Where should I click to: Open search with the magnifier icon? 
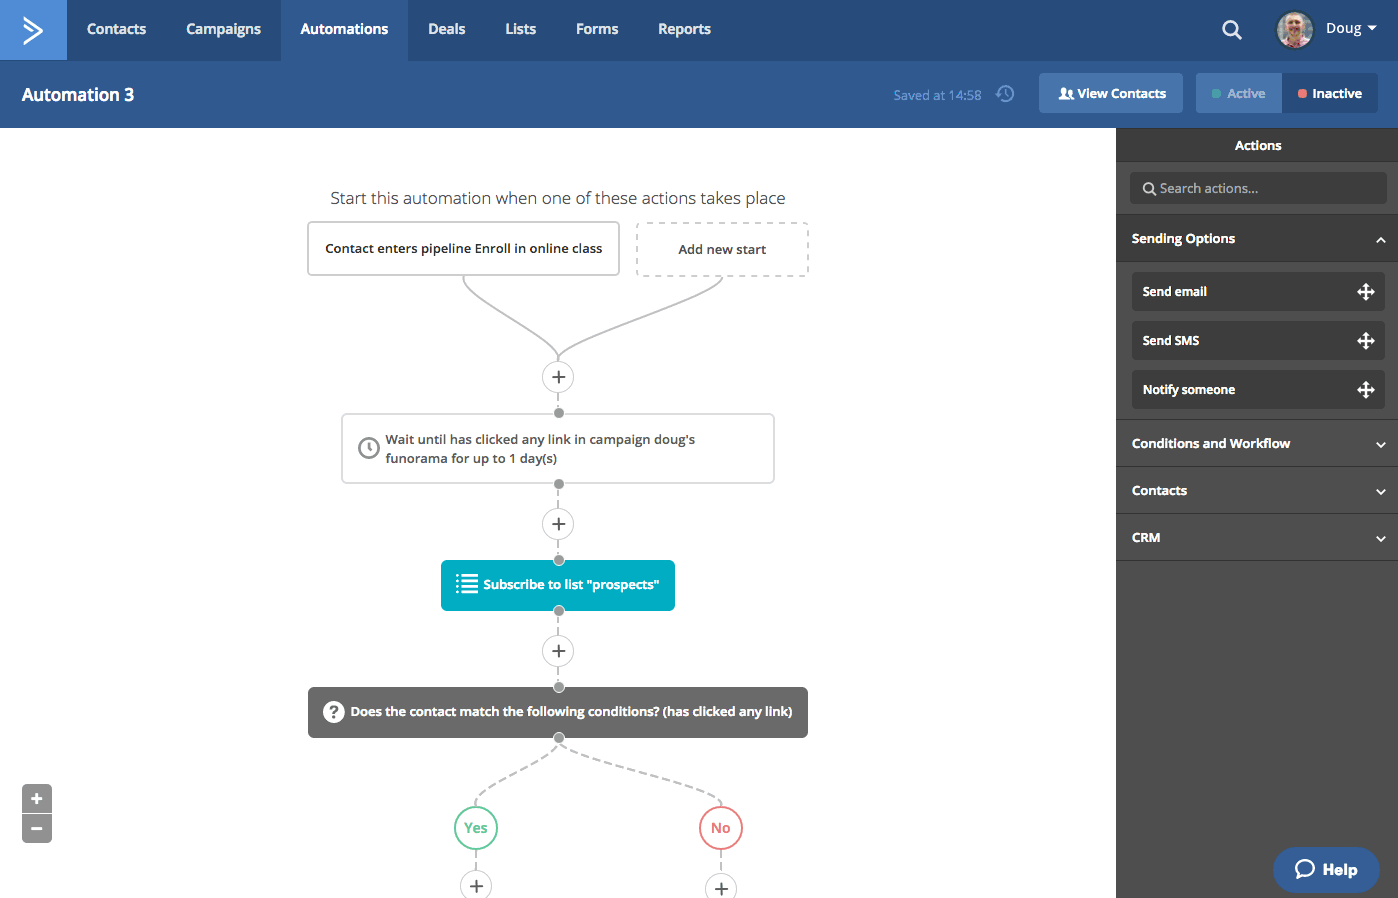tap(1232, 30)
